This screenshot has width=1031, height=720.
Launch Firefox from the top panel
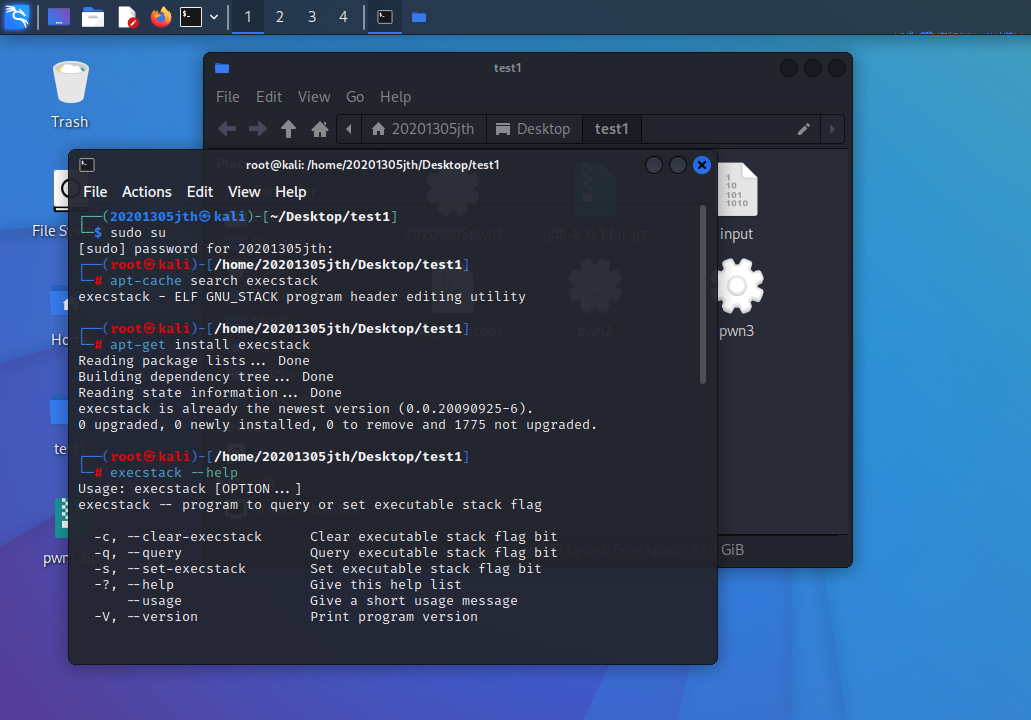[160, 16]
